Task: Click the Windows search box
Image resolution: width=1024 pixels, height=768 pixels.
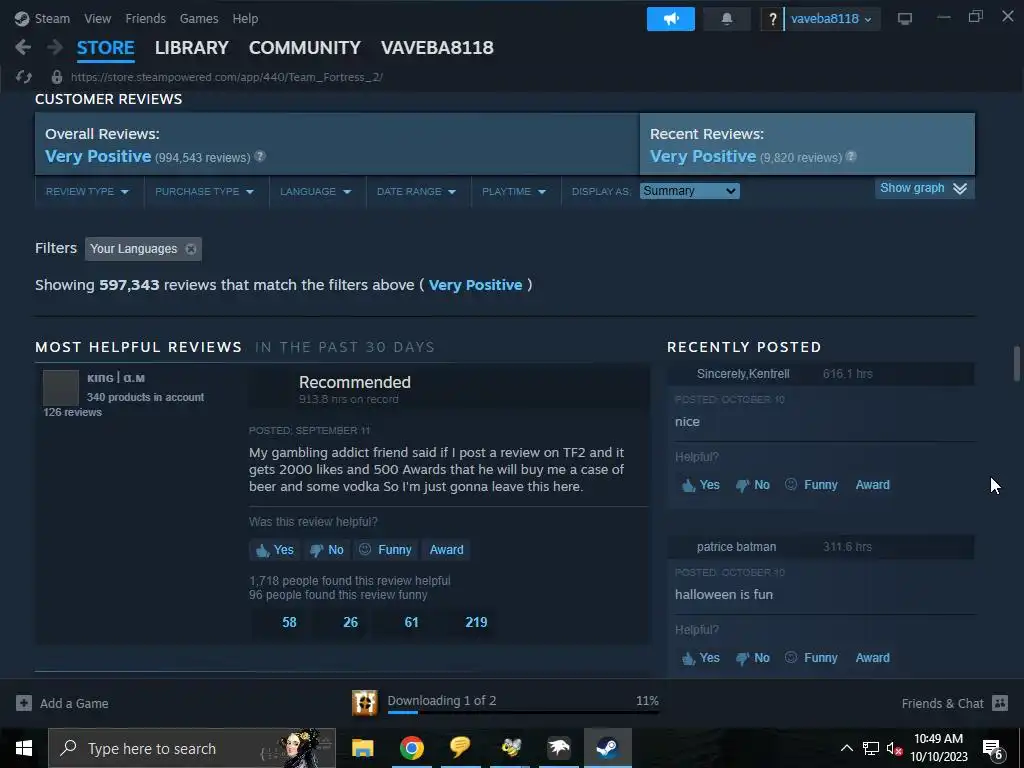Action: [x=192, y=748]
